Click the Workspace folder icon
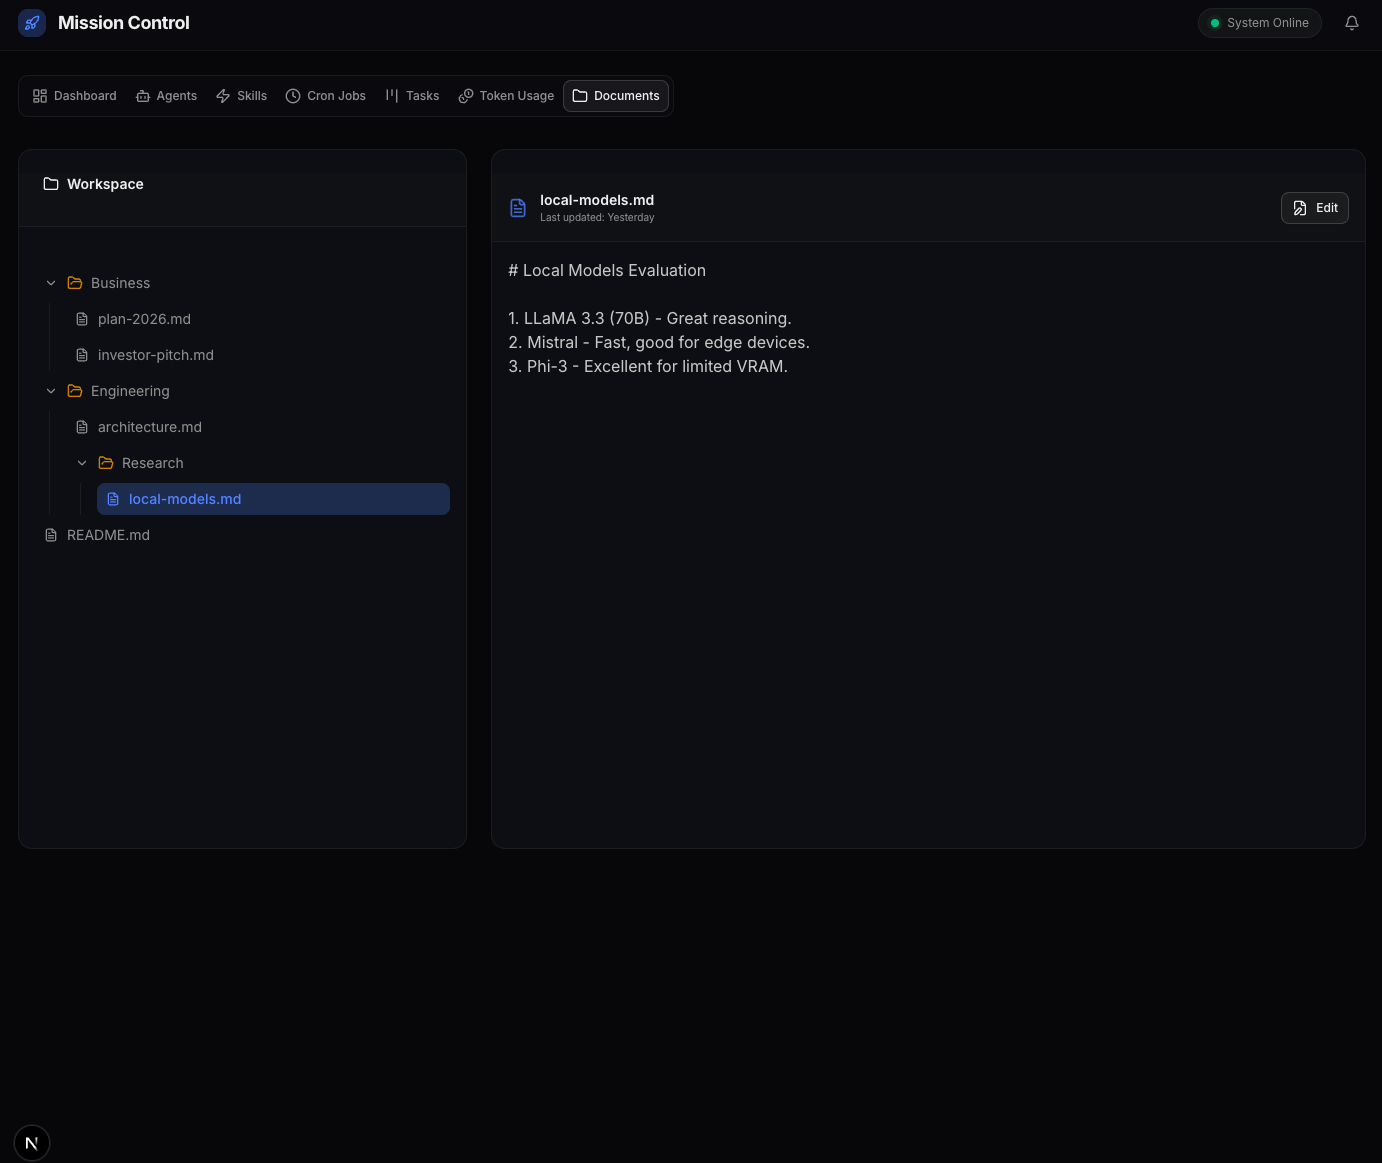Viewport: 1382px width, 1163px height. click(51, 184)
